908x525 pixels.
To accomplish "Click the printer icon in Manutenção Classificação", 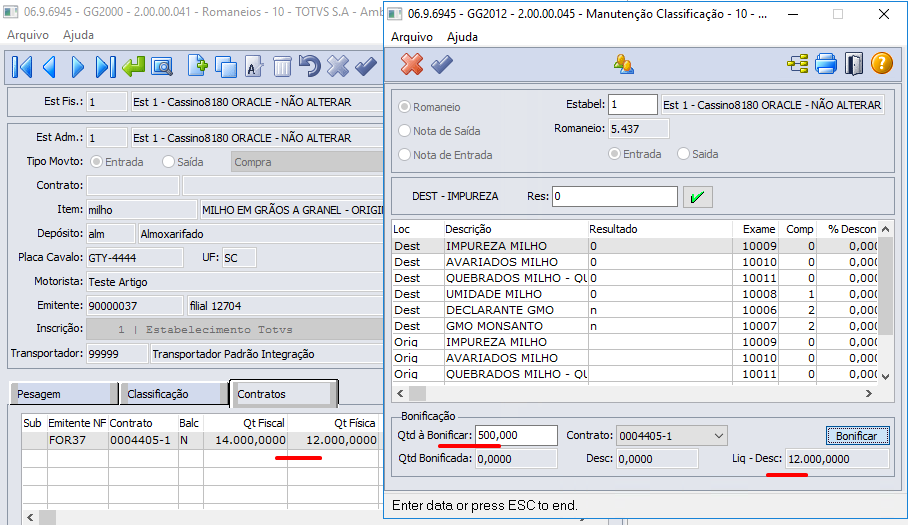I will (826, 64).
